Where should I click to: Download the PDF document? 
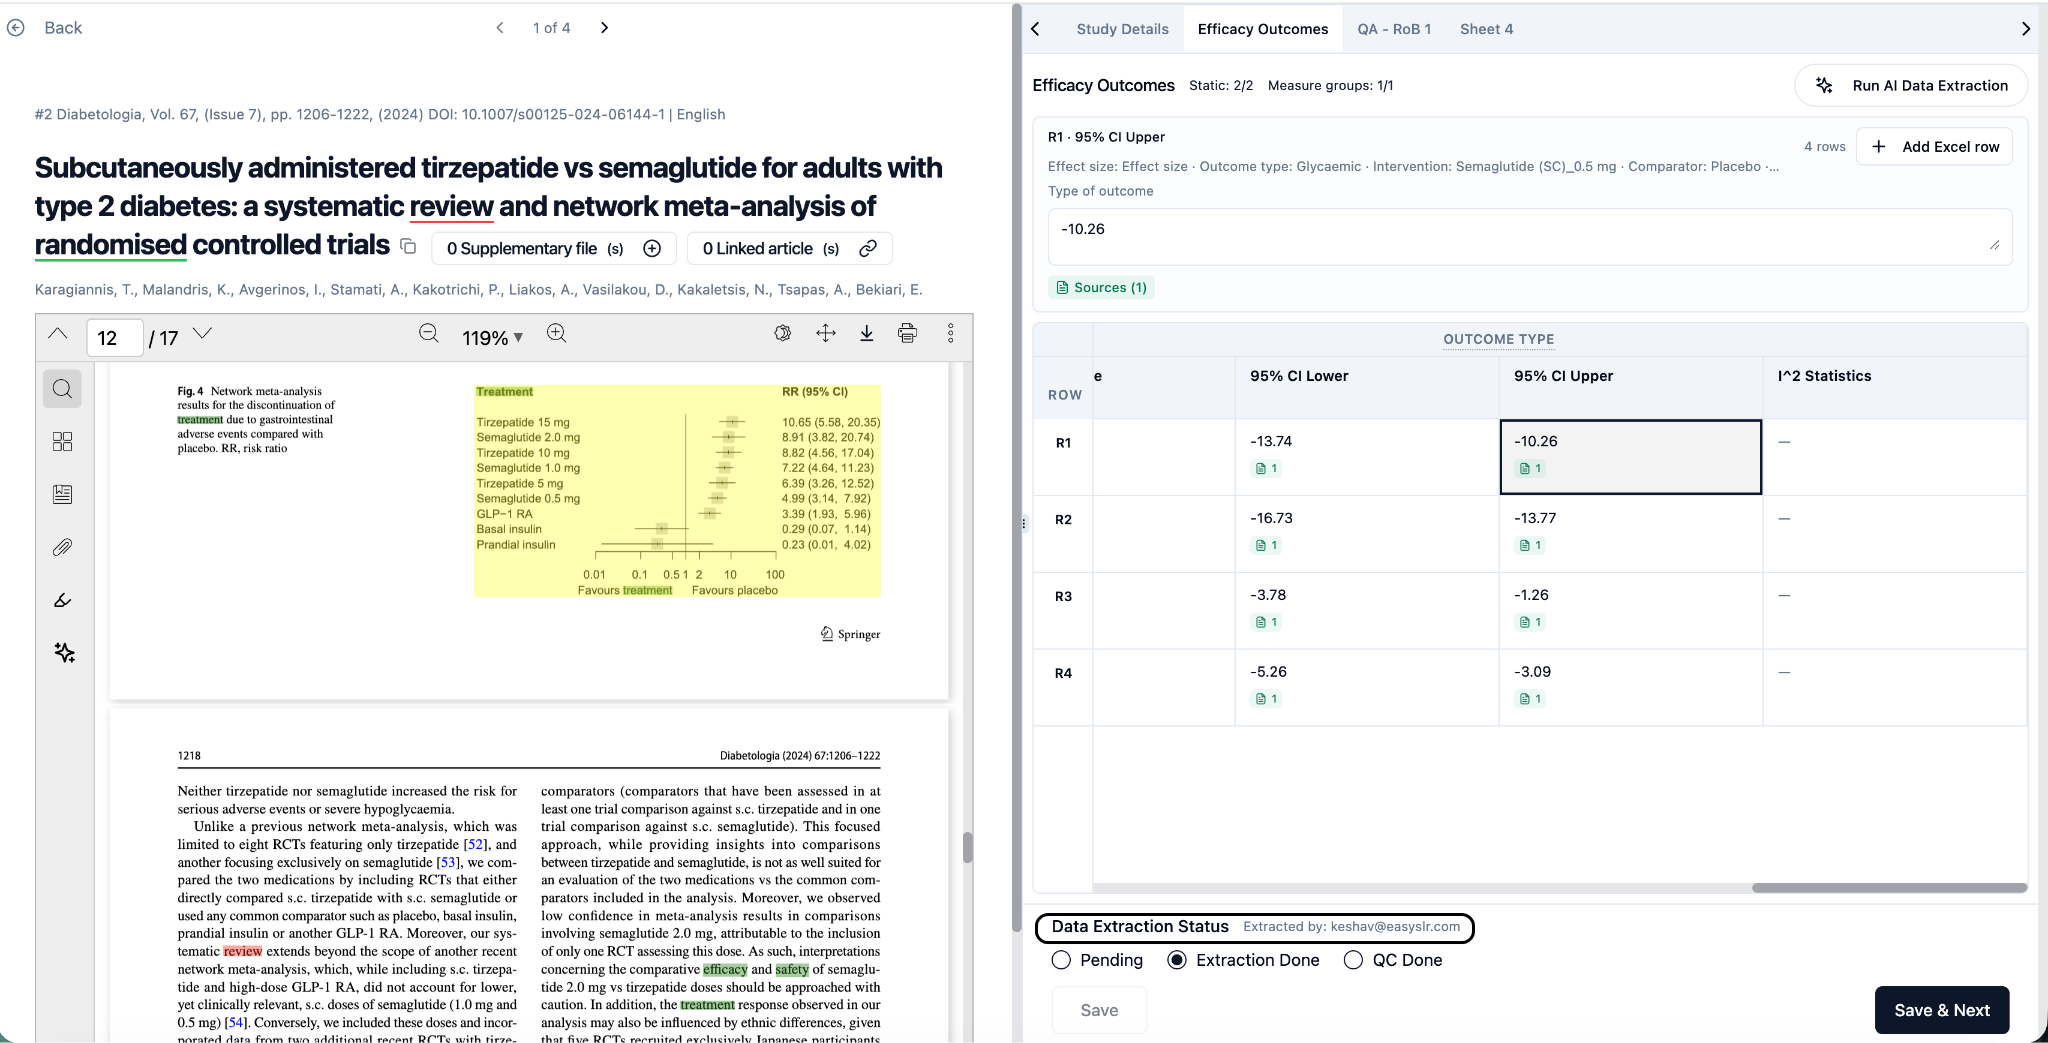pyautogui.click(x=866, y=334)
